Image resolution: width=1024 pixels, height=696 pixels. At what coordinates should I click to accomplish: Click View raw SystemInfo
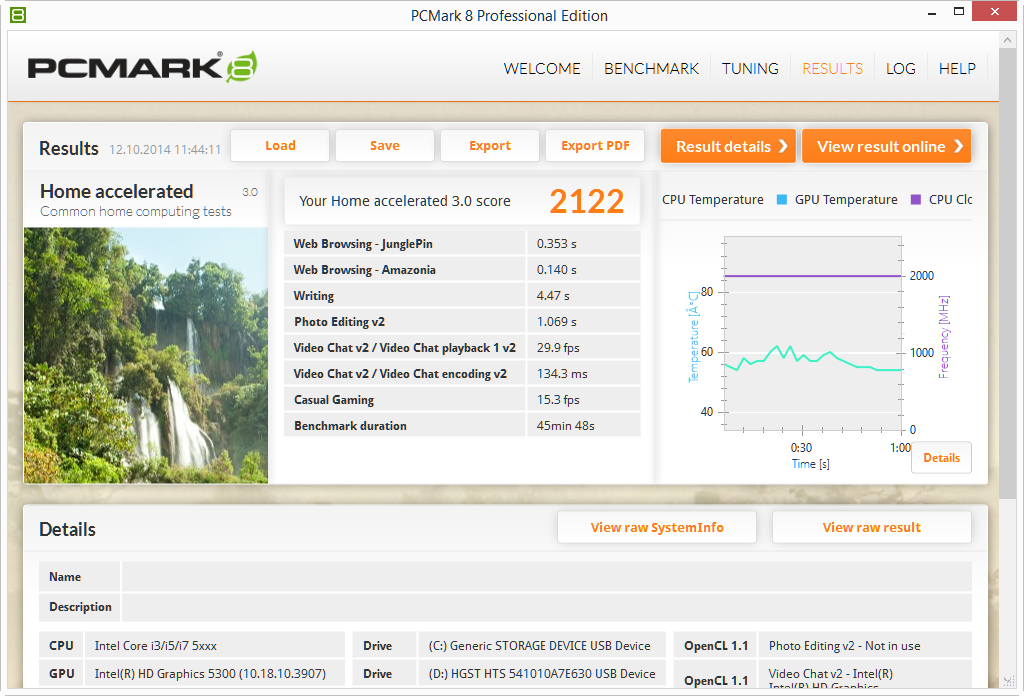tap(657, 528)
